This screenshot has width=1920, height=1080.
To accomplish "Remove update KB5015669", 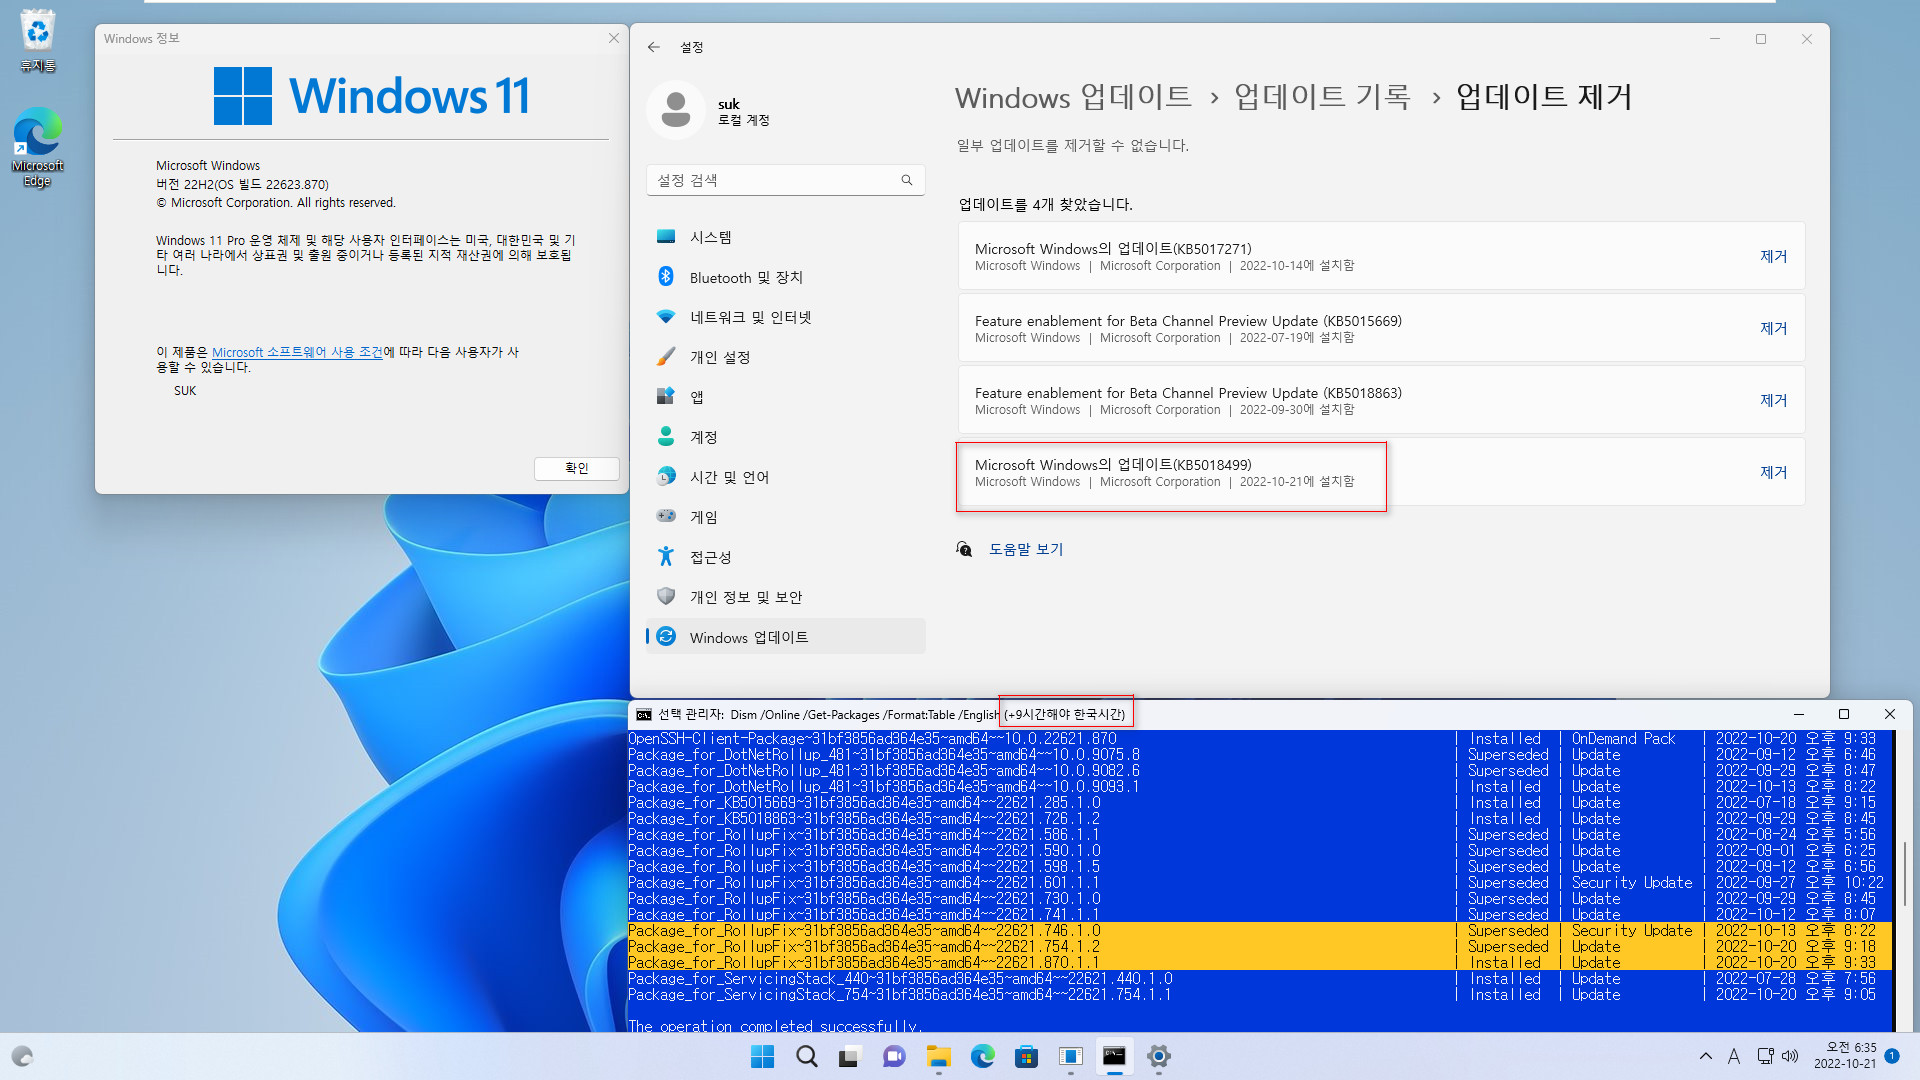I will click(x=1773, y=328).
